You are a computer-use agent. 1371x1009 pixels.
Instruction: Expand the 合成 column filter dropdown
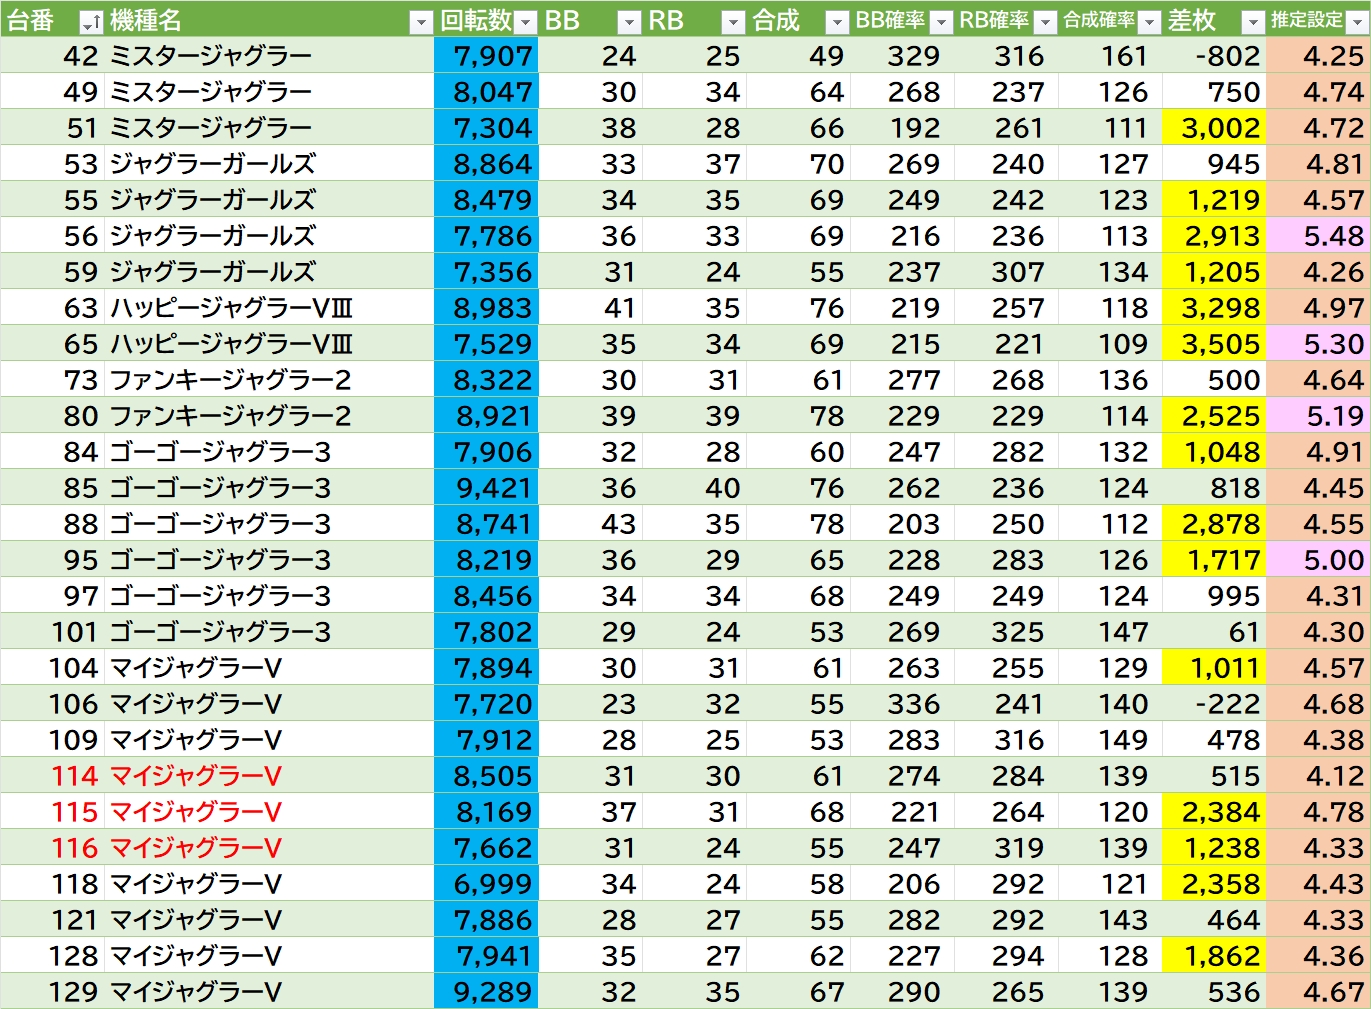click(x=837, y=22)
